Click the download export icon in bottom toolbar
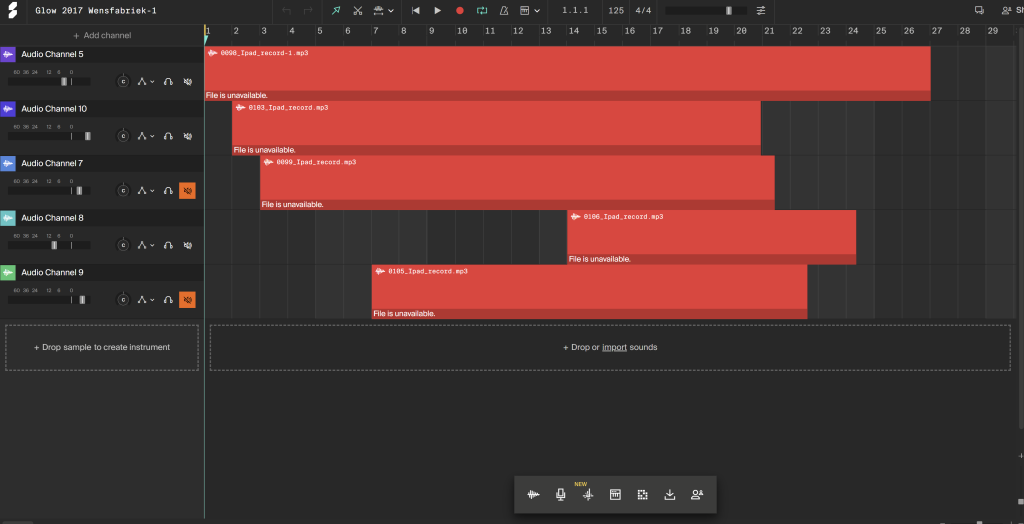Screen dimensions: 1024x524 coord(670,494)
